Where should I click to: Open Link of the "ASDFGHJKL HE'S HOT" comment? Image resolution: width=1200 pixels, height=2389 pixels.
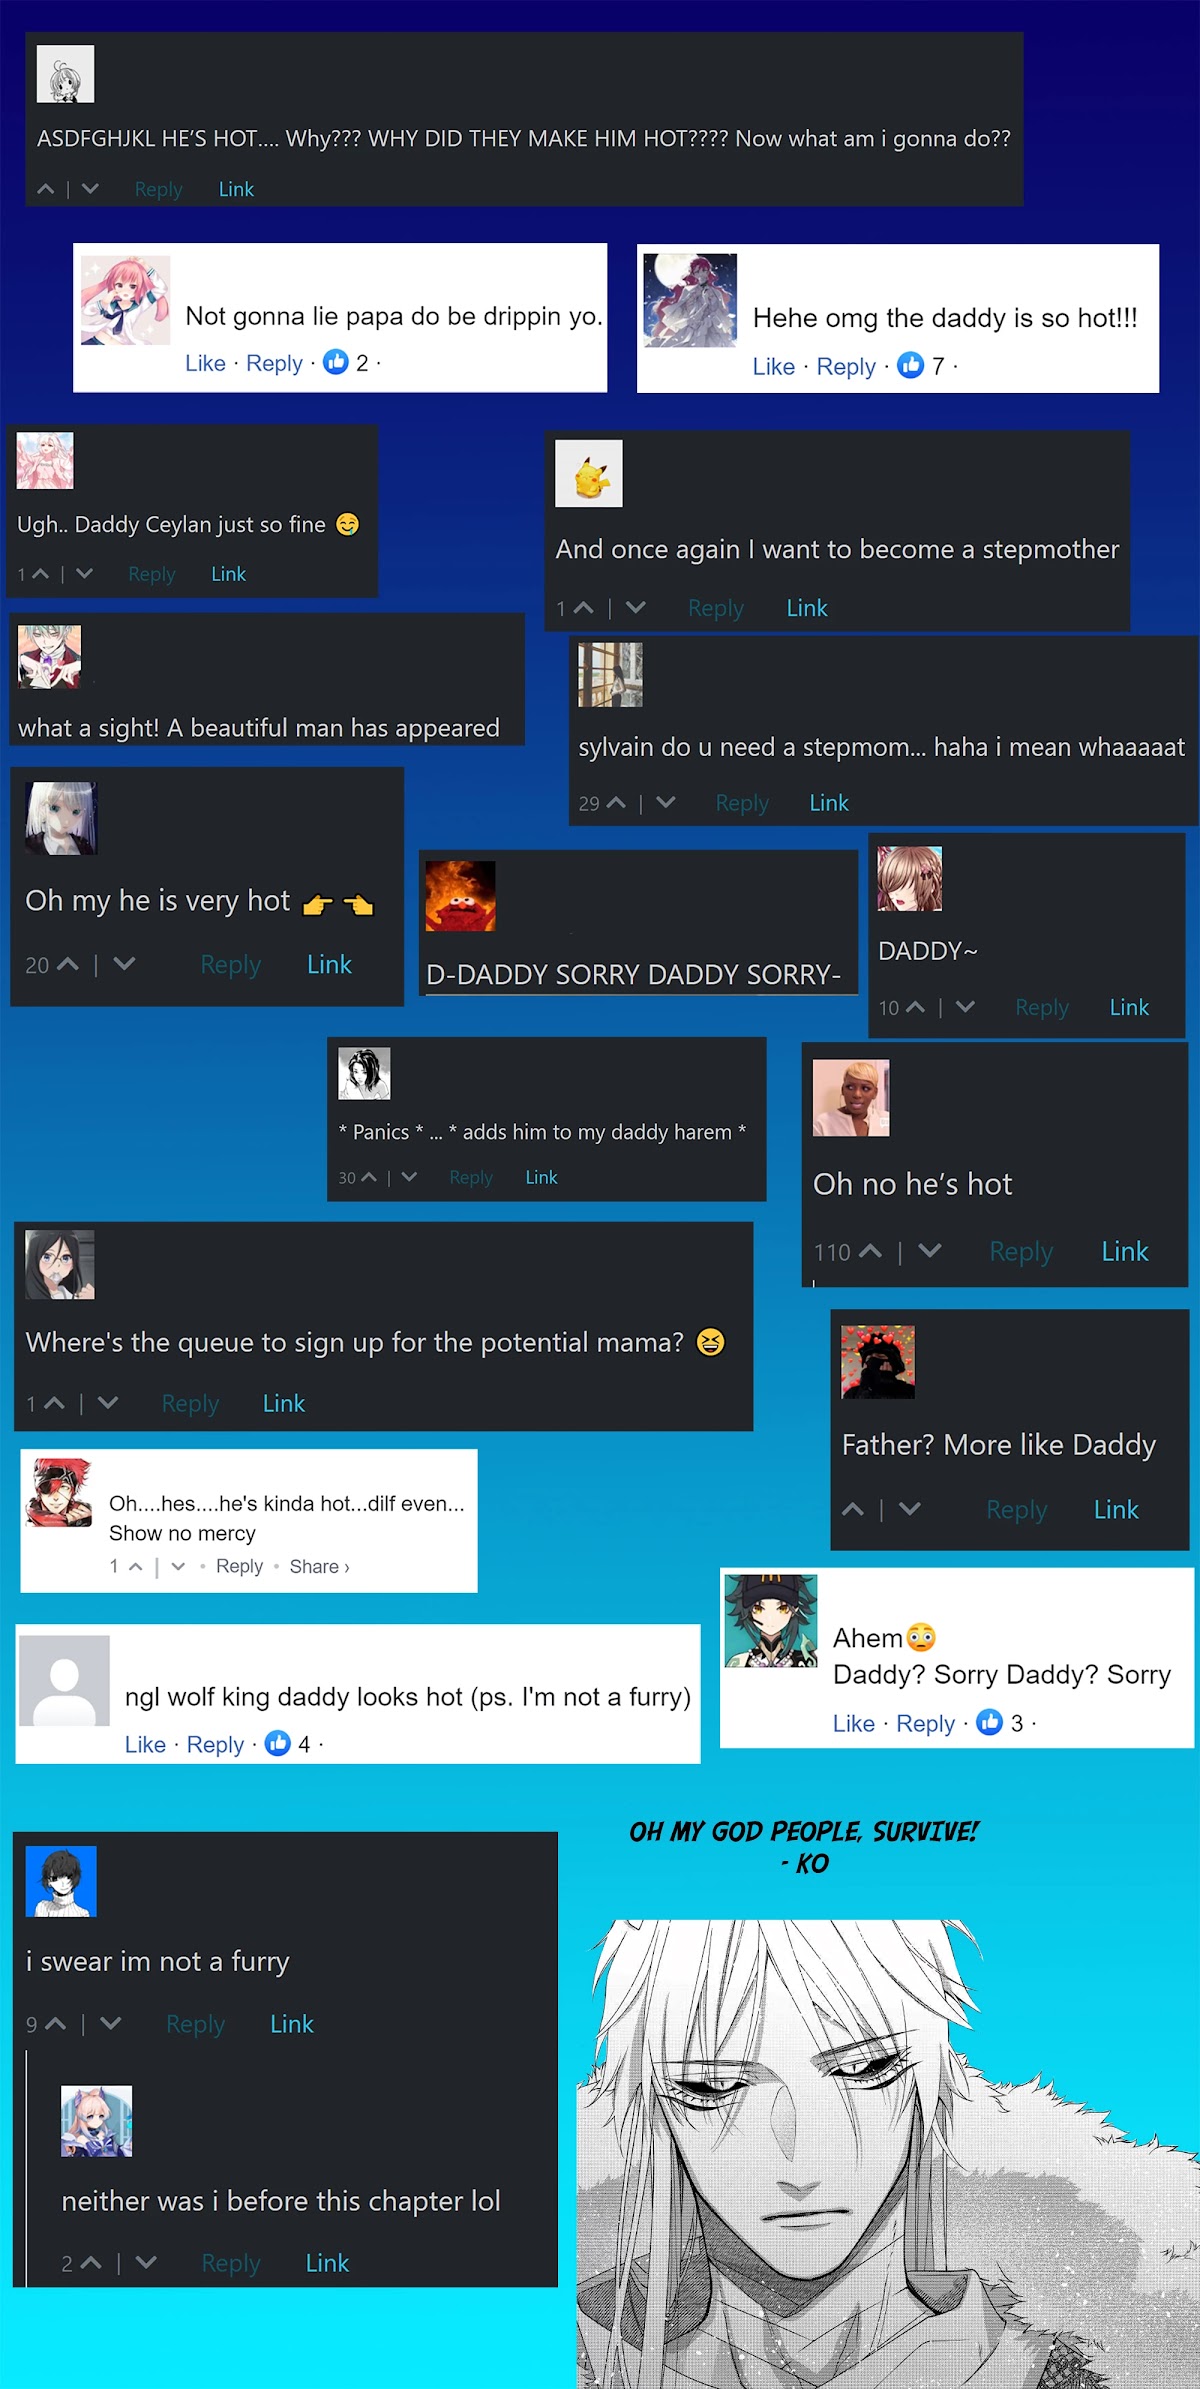pyautogui.click(x=236, y=189)
